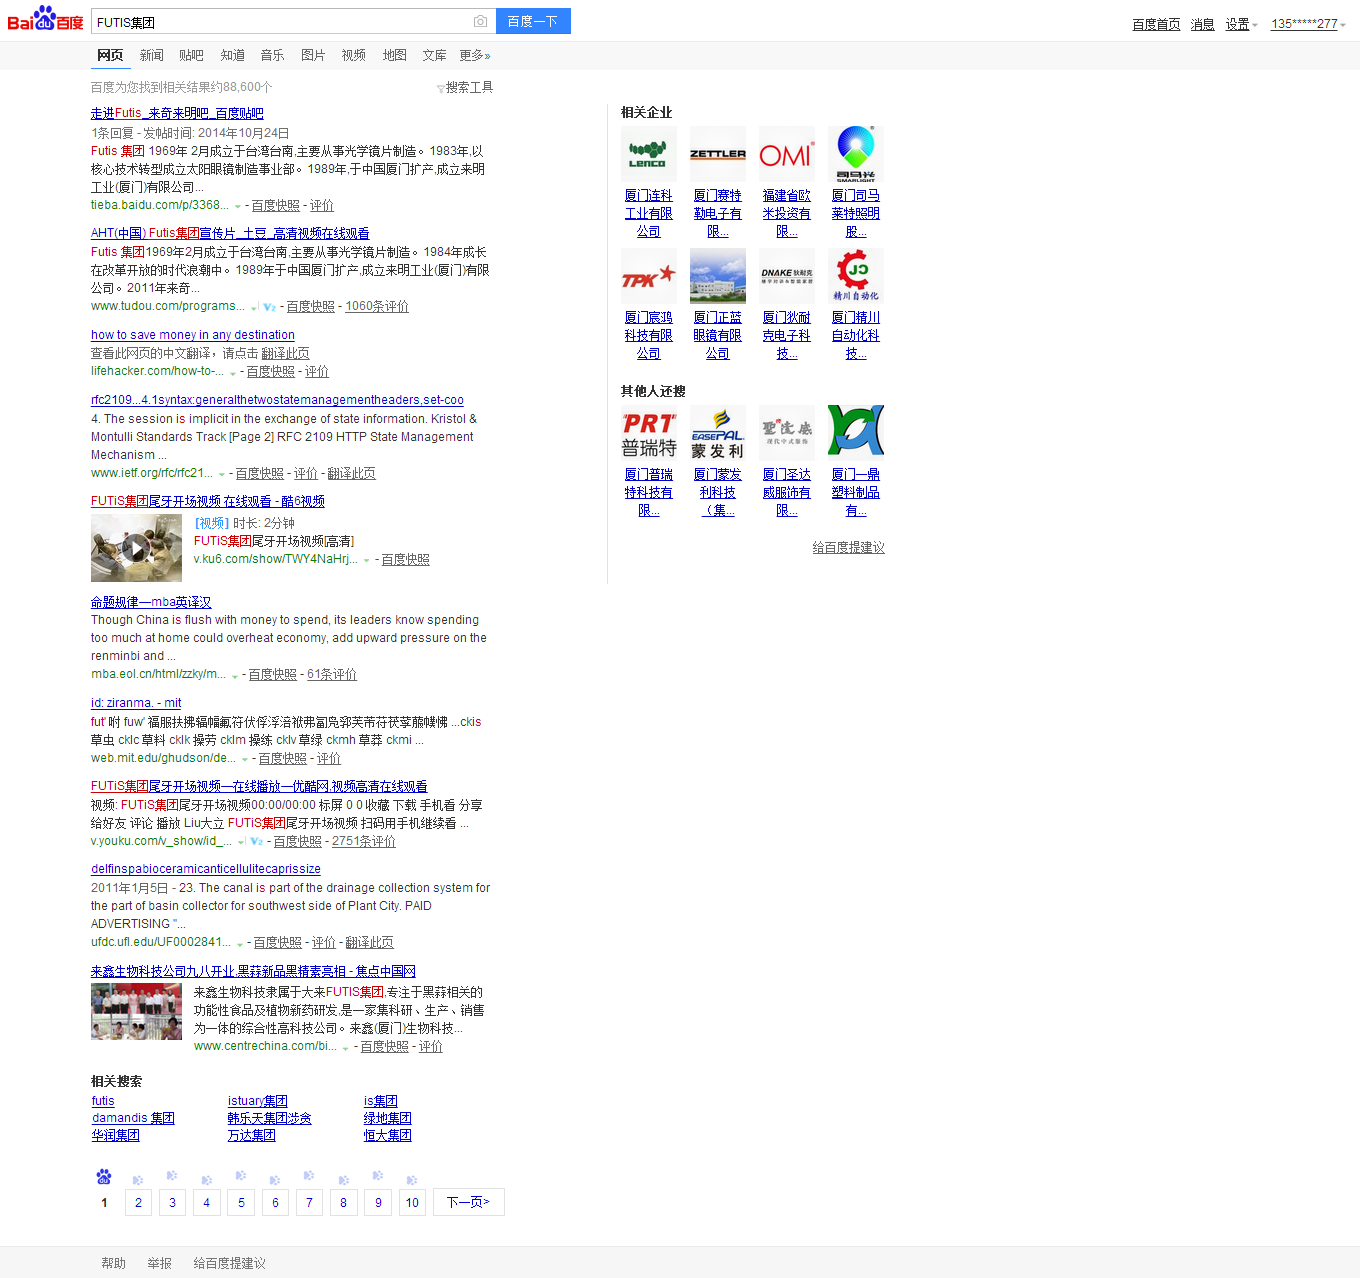1360x1278 pixels.
Task: Open the DNAKE company logo
Action: [x=786, y=276]
